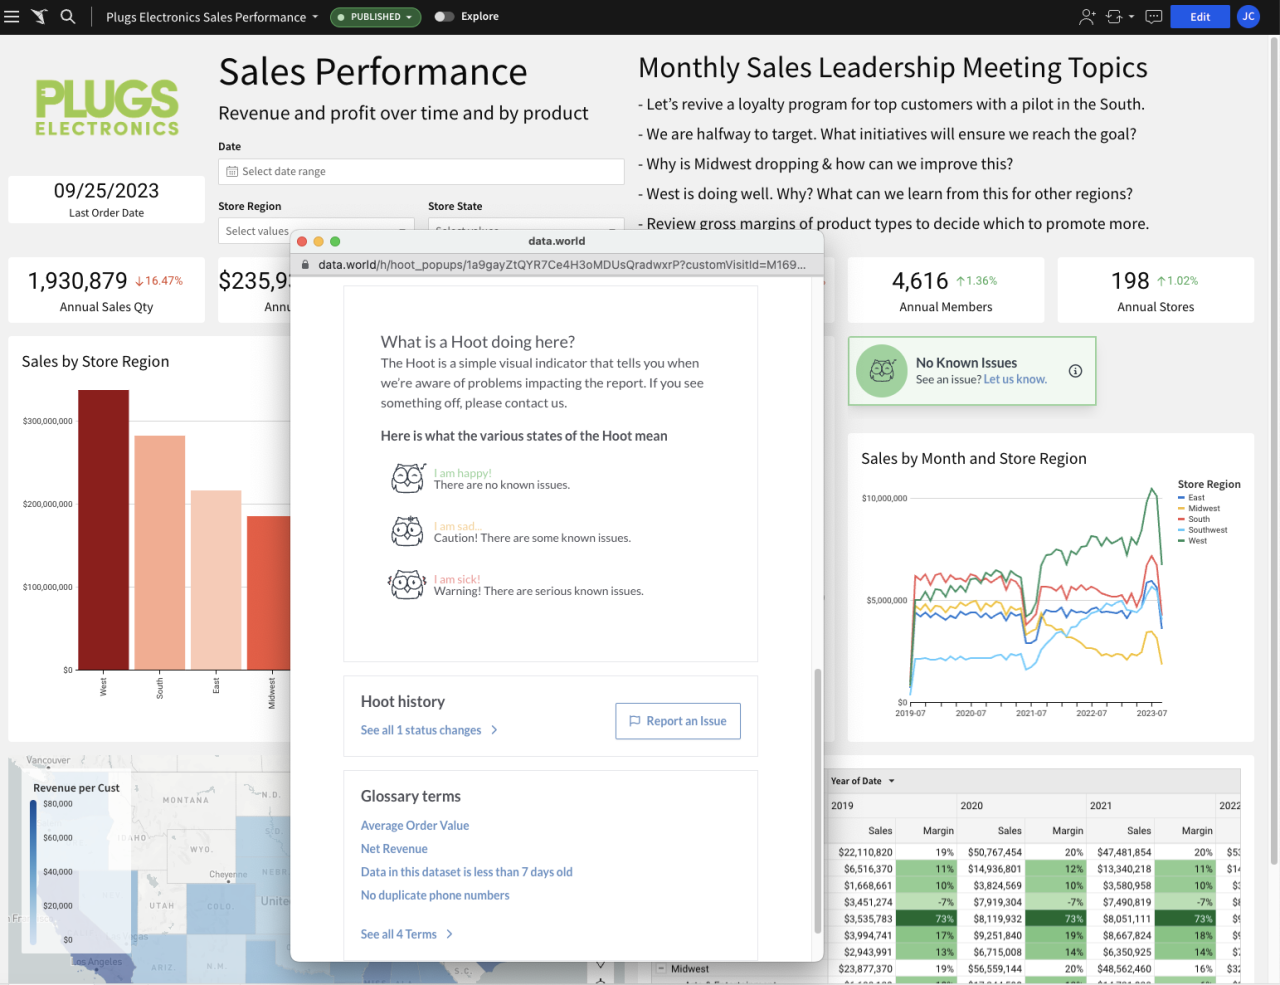Click the Revenue per Cust gradient legend

(x=34, y=872)
